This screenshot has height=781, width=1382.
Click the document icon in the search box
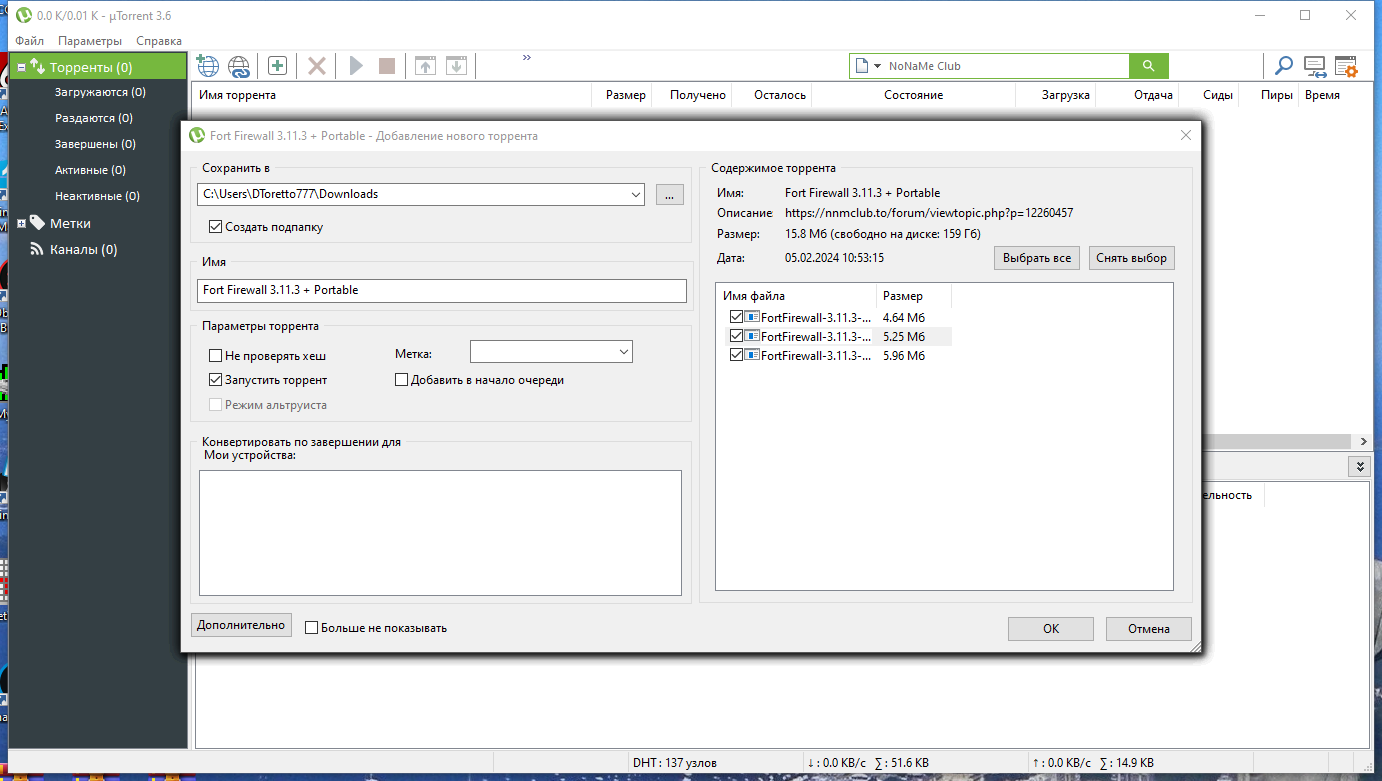[860, 66]
